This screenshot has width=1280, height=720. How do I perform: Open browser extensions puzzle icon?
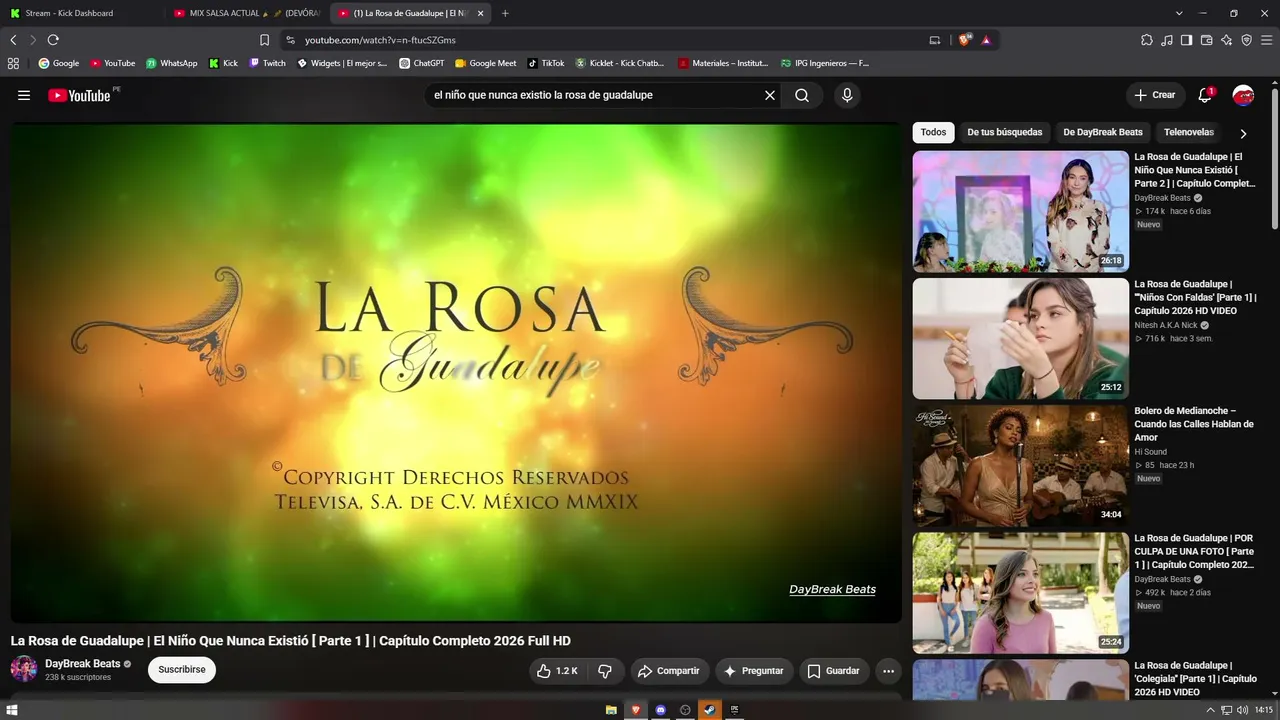(x=1147, y=40)
